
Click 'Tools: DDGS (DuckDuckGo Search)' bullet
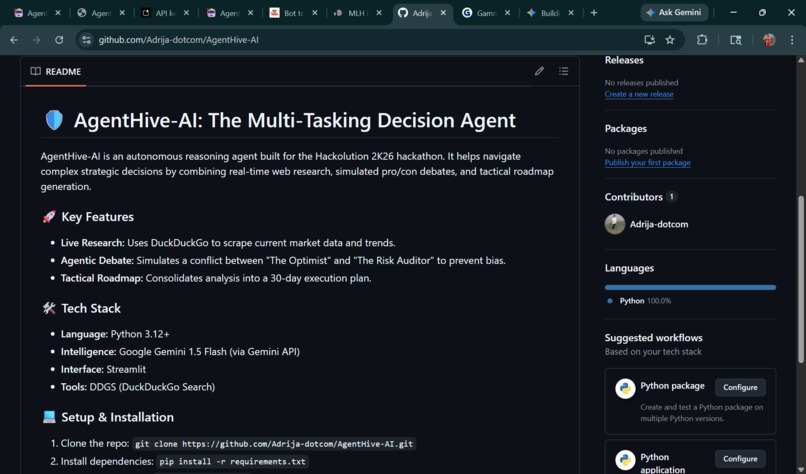(138, 387)
